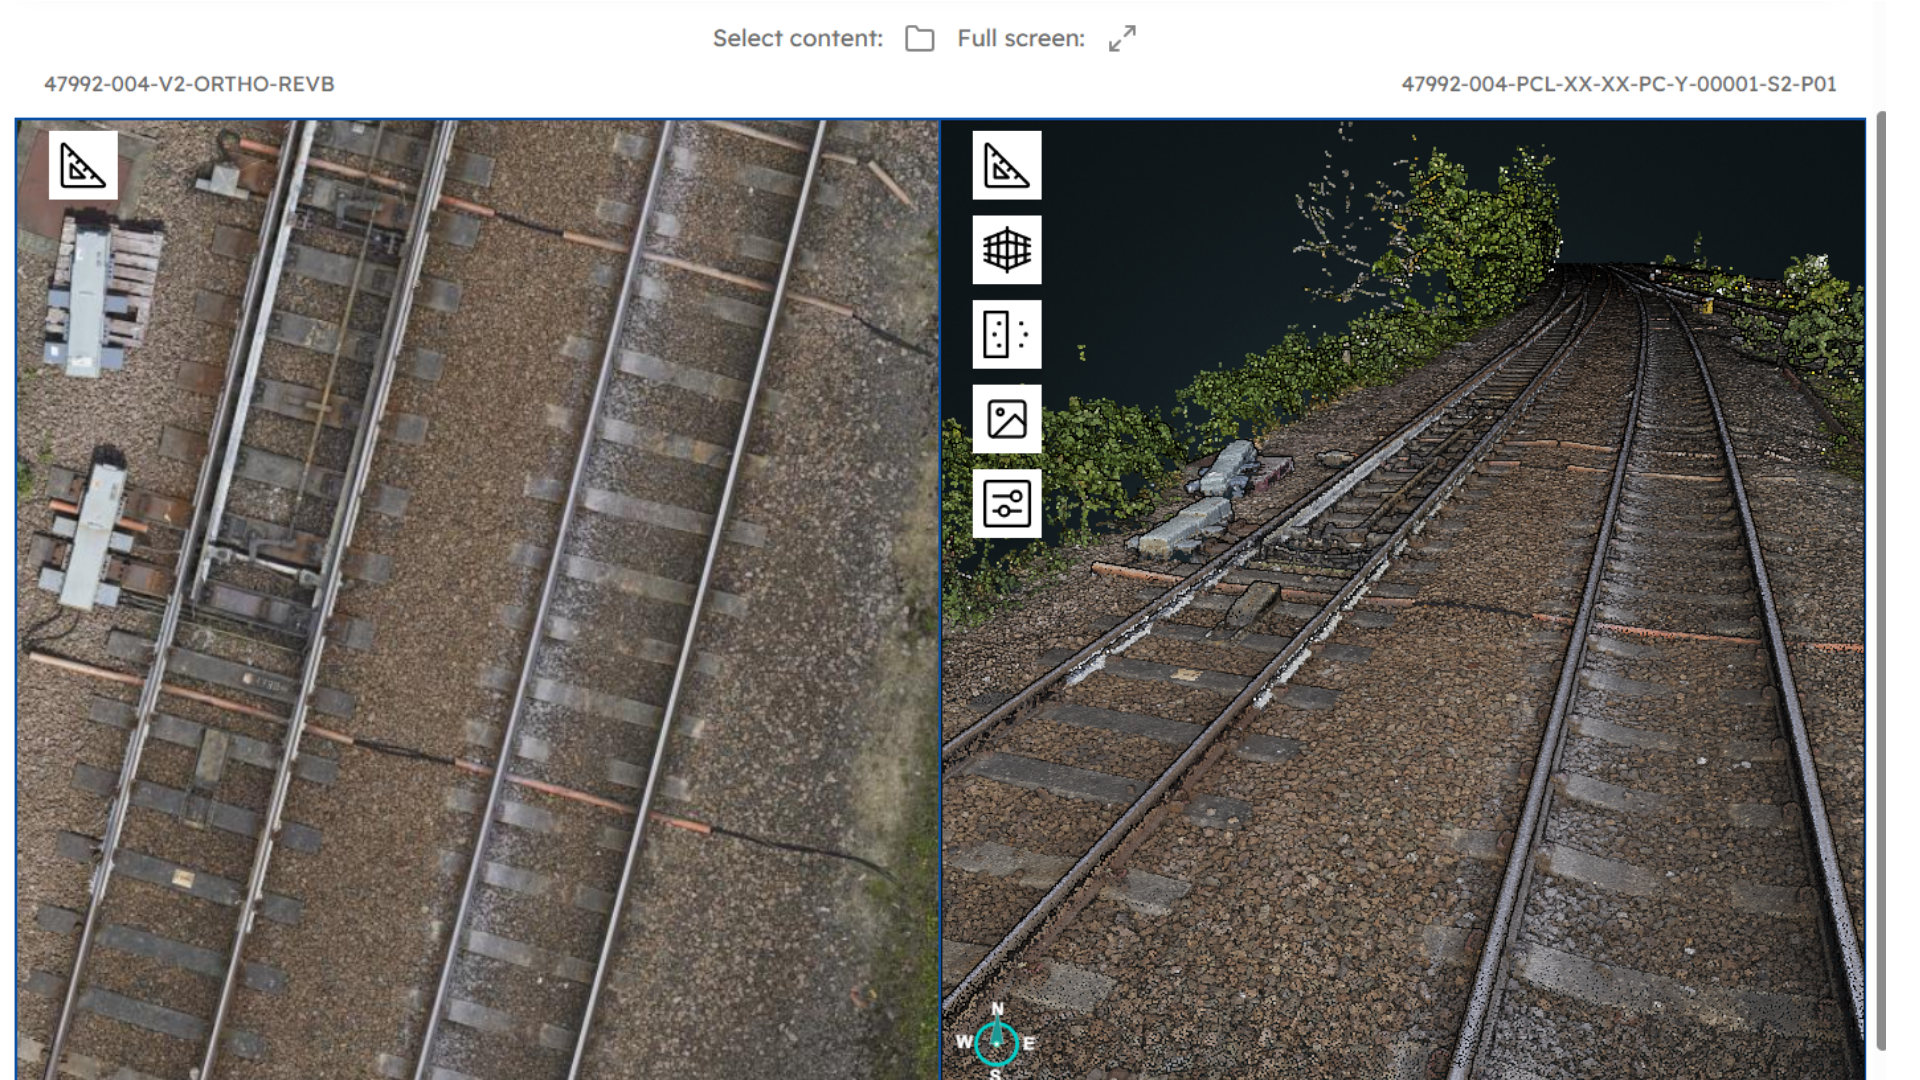Click the image picture icon
Screen dimensions: 1920x1080
(1006, 419)
